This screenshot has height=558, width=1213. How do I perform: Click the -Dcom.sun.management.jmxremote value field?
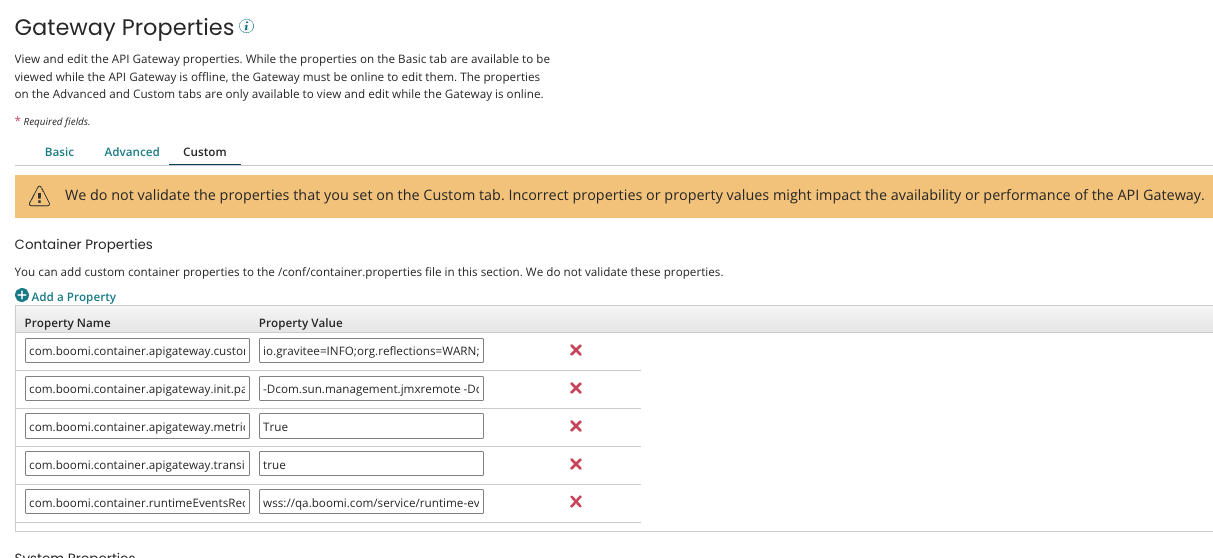tap(371, 389)
